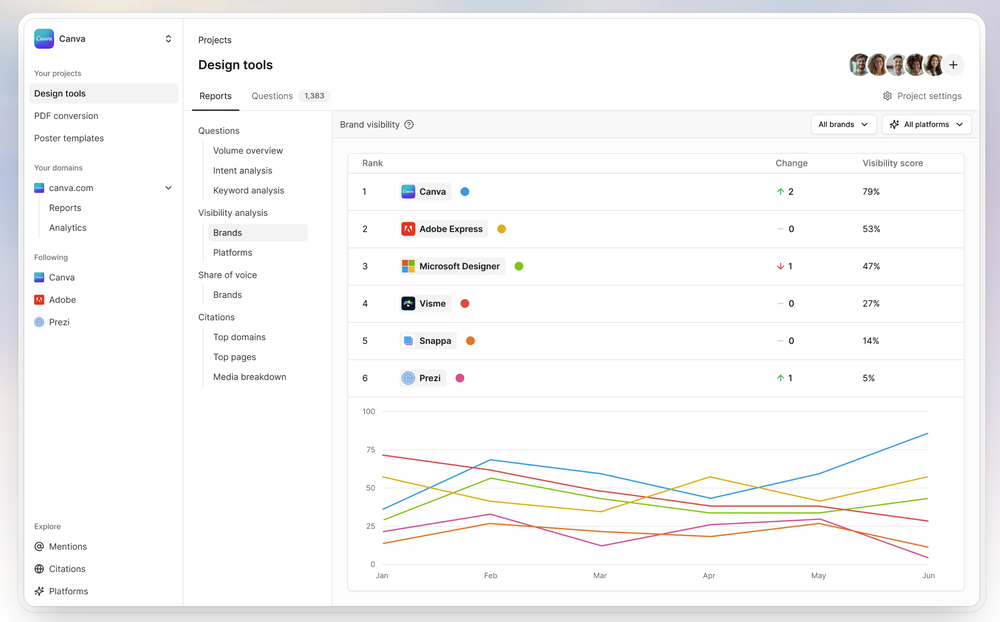The image size is (1000, 622).
Task: Open Top pages citations report
Action: pyautogui.click(x=235, y=357)
